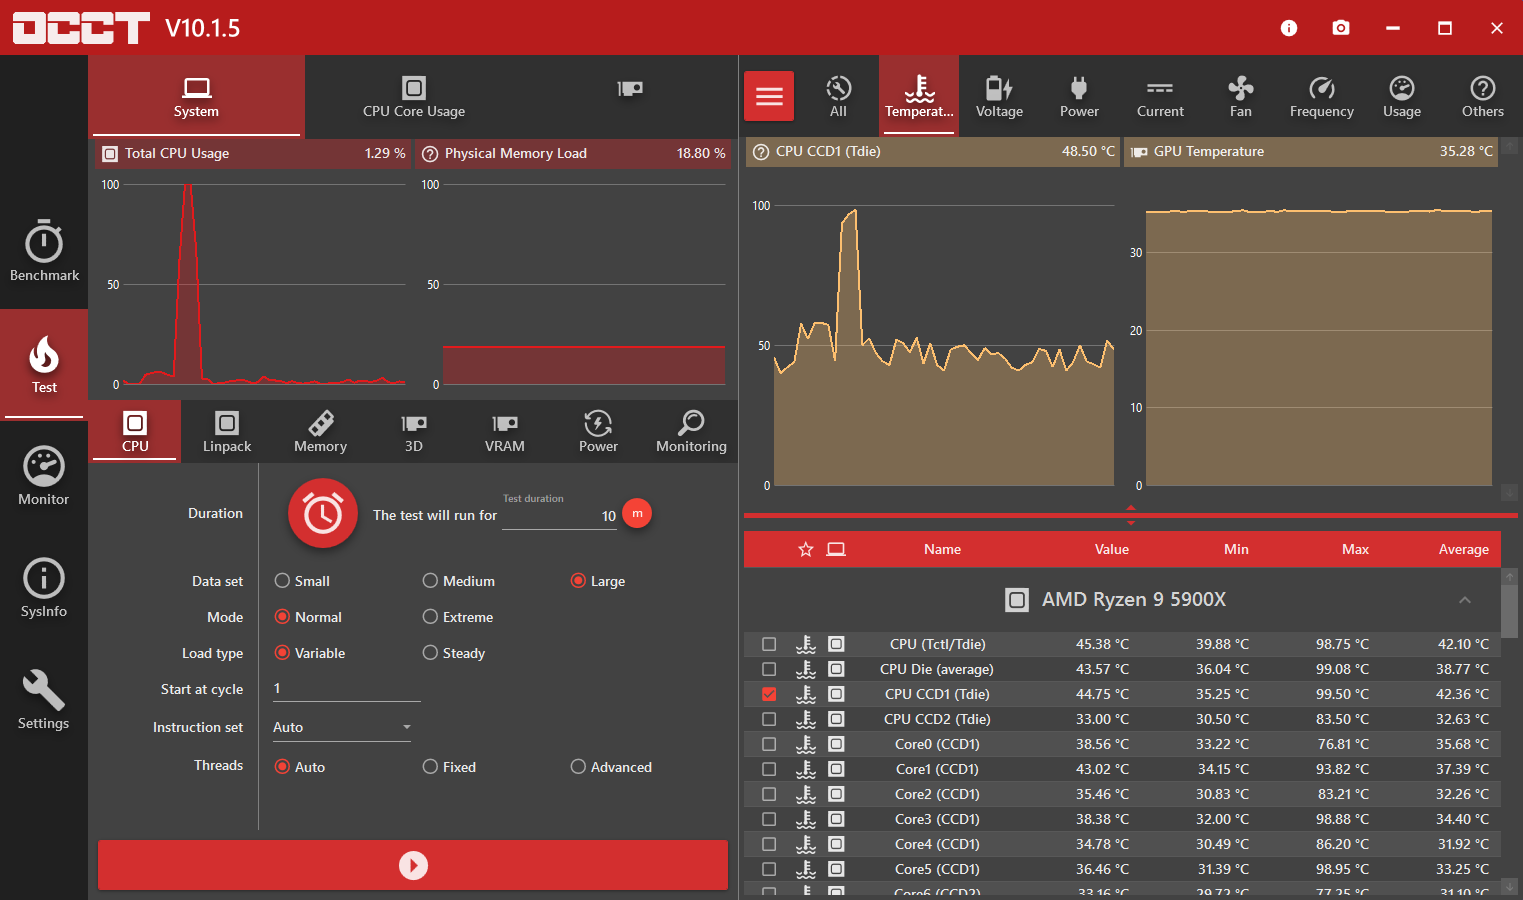Click the red hamburger menu button
This screenshot has height=900, width=1523.
click(x=769, y=96)
